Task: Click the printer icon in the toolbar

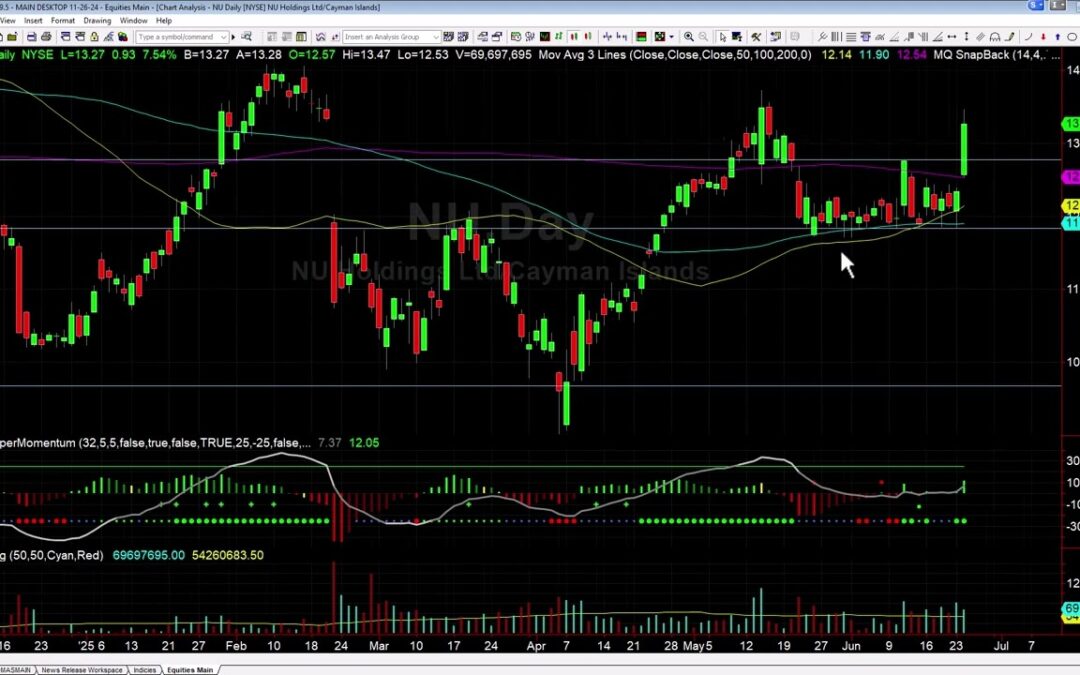Action: click(45, 37)
